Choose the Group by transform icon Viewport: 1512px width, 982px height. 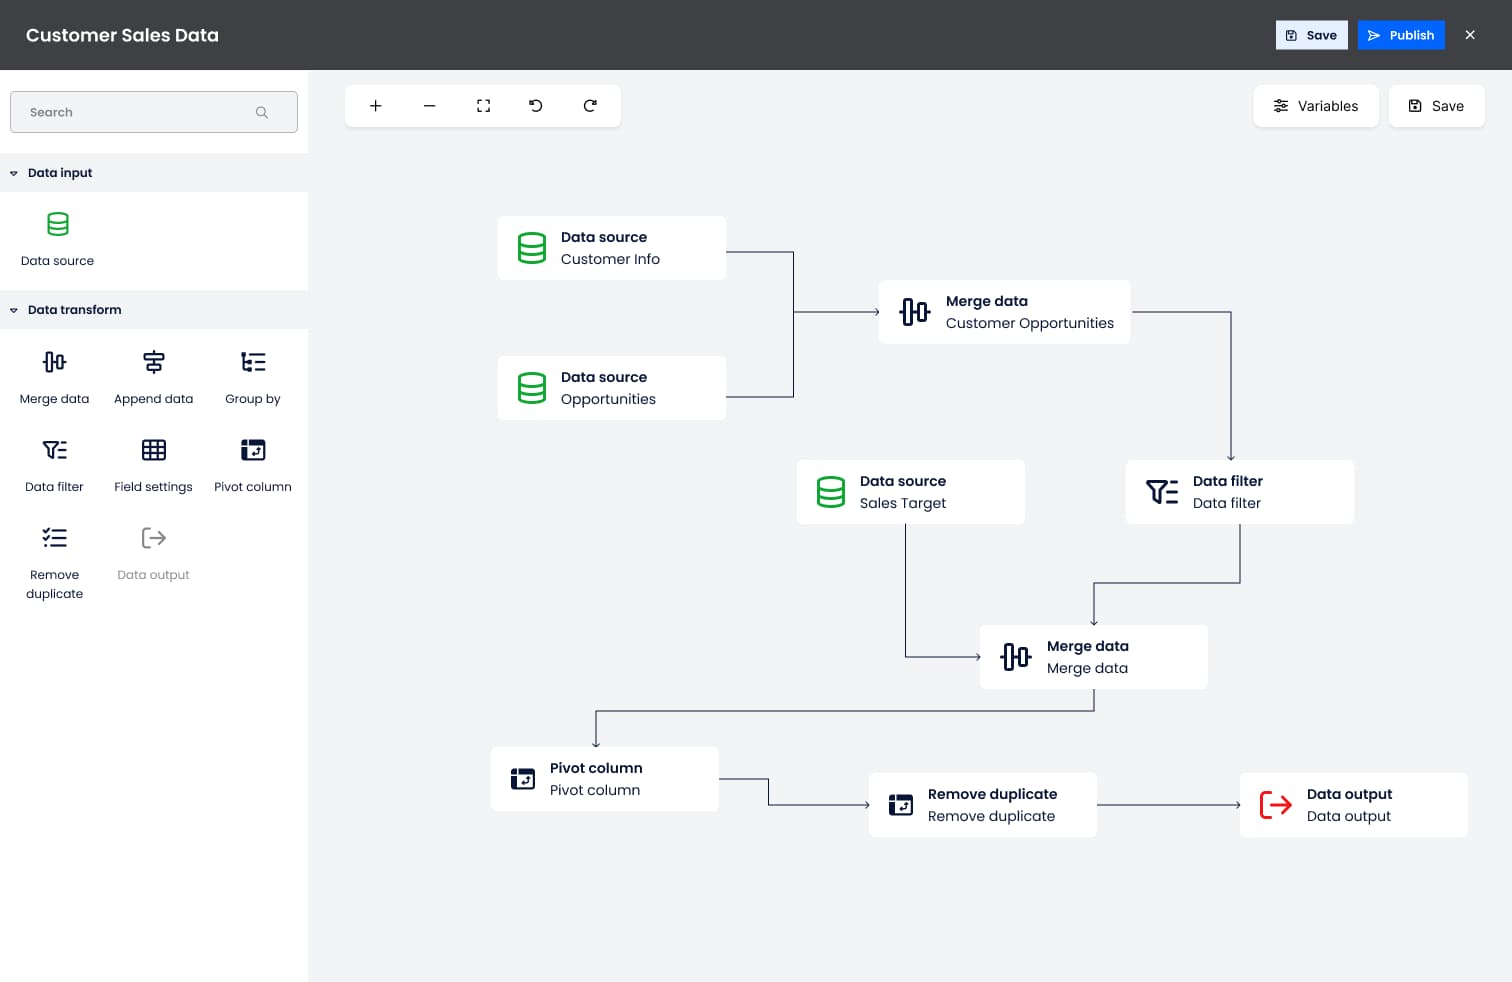point(252,362)
